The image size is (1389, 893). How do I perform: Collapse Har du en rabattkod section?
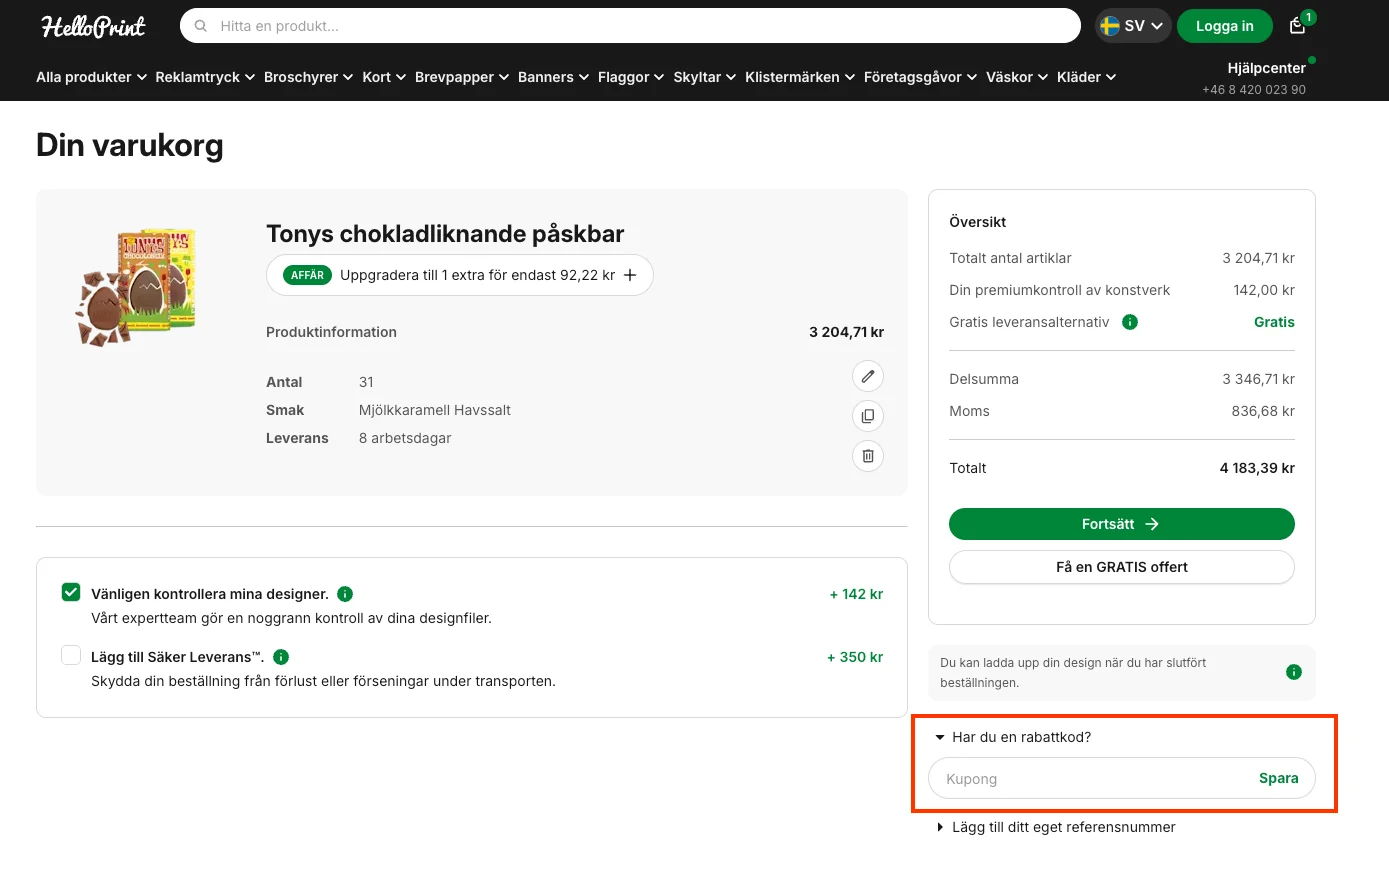[x=1013, y=737]
